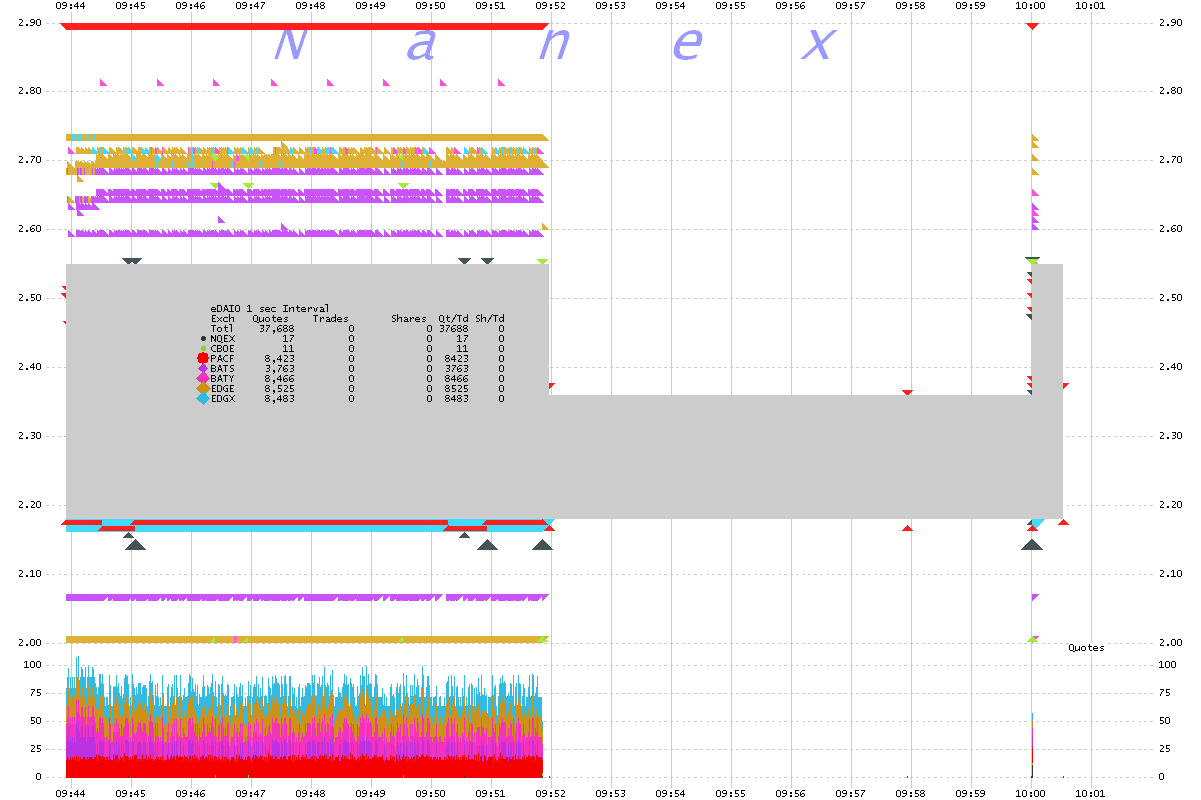Click the 'Shares' column header
This screenshot has width=1201, height=800.
click(409, 318)
